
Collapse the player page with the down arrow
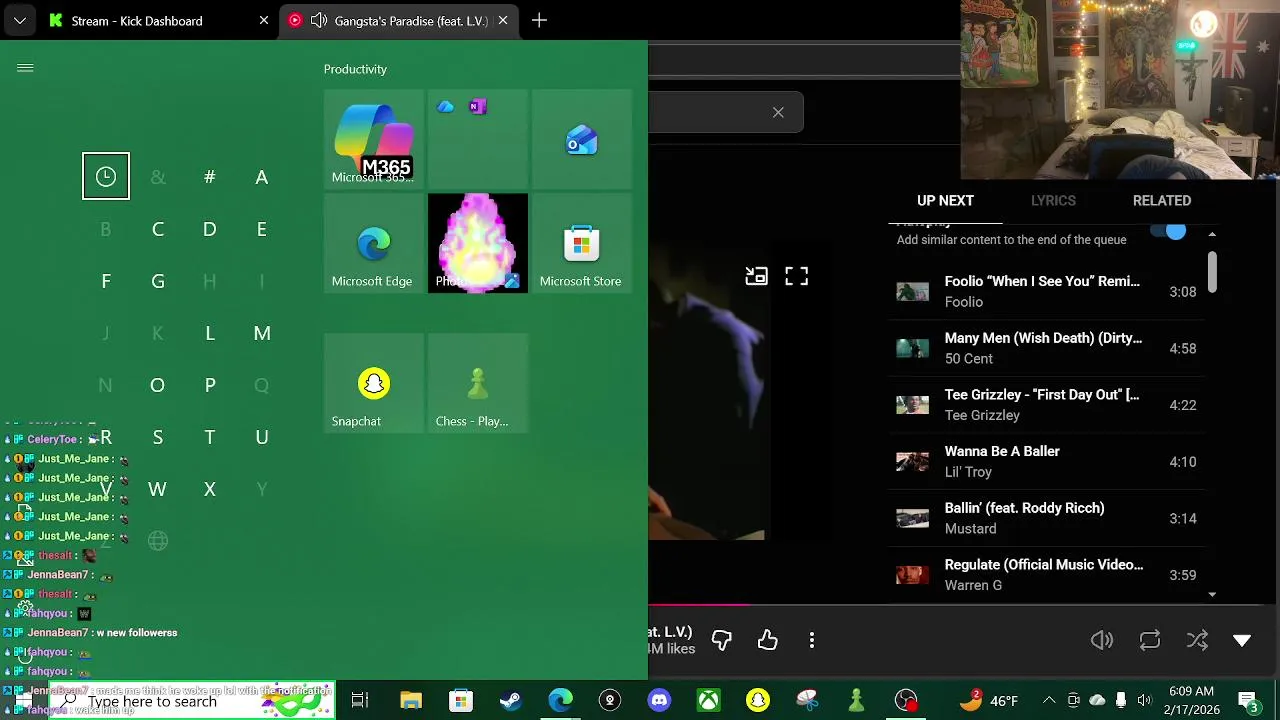coord(1242,640)
